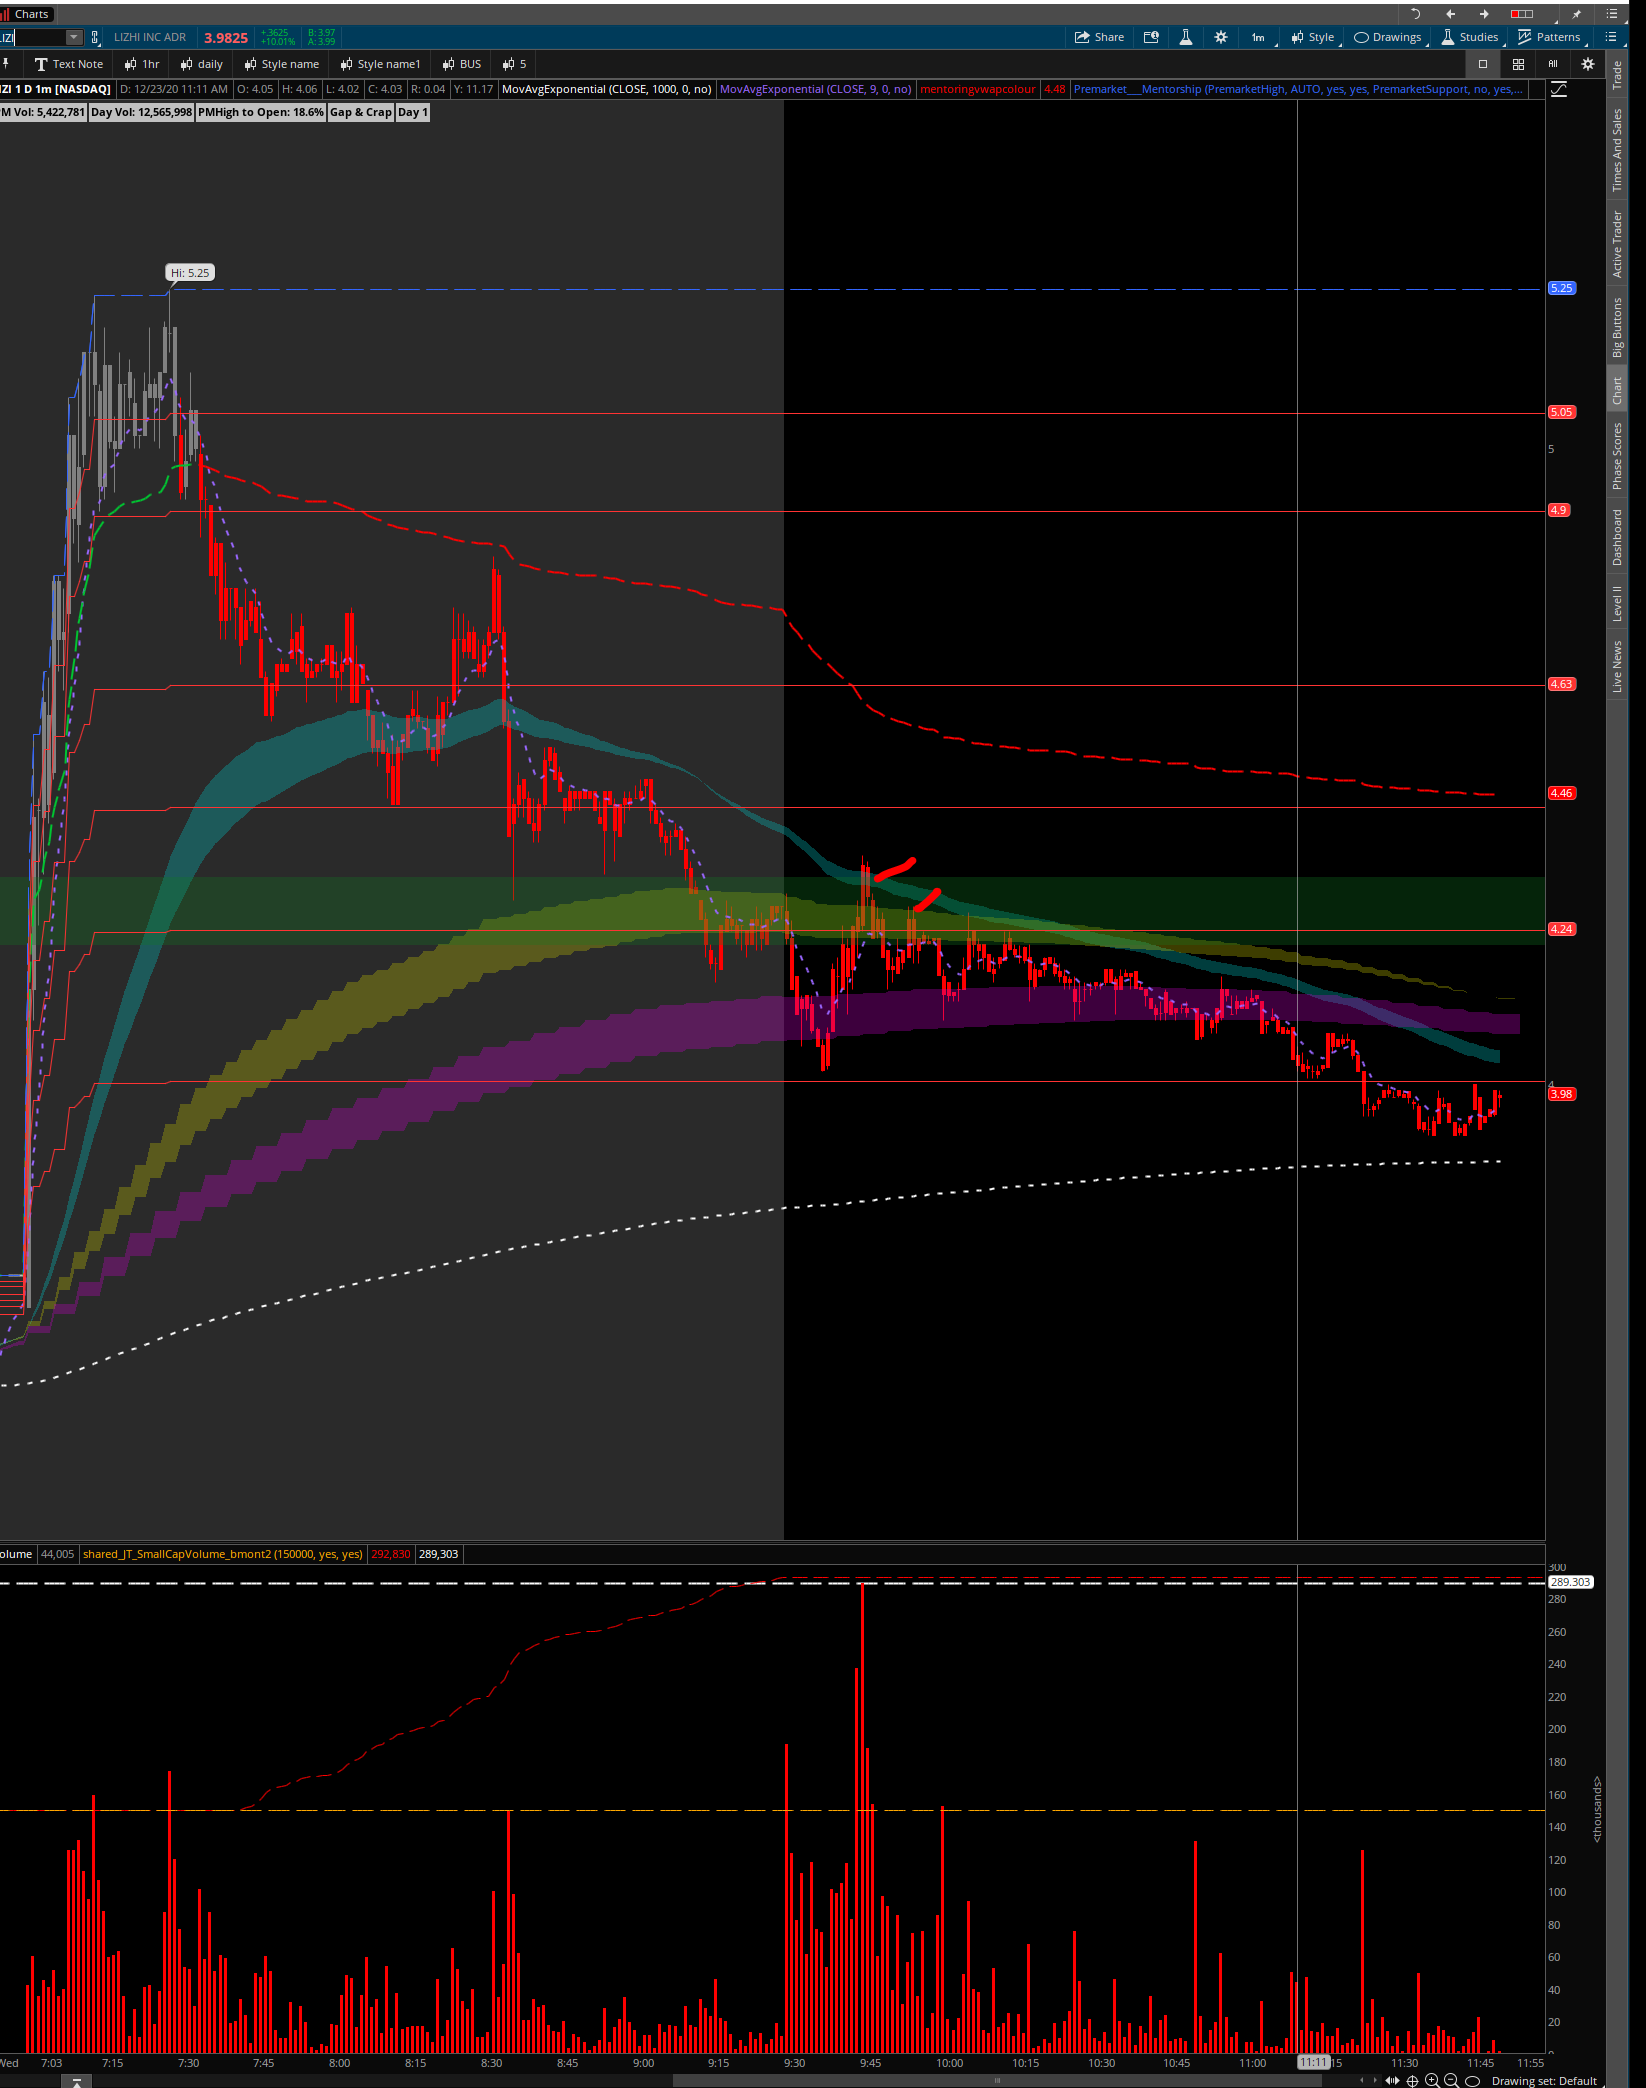This screenshot has width=1646, height=2088.
Task: Select the Chart side tab
Action: pyautogui.click(x=1617, y=391)
